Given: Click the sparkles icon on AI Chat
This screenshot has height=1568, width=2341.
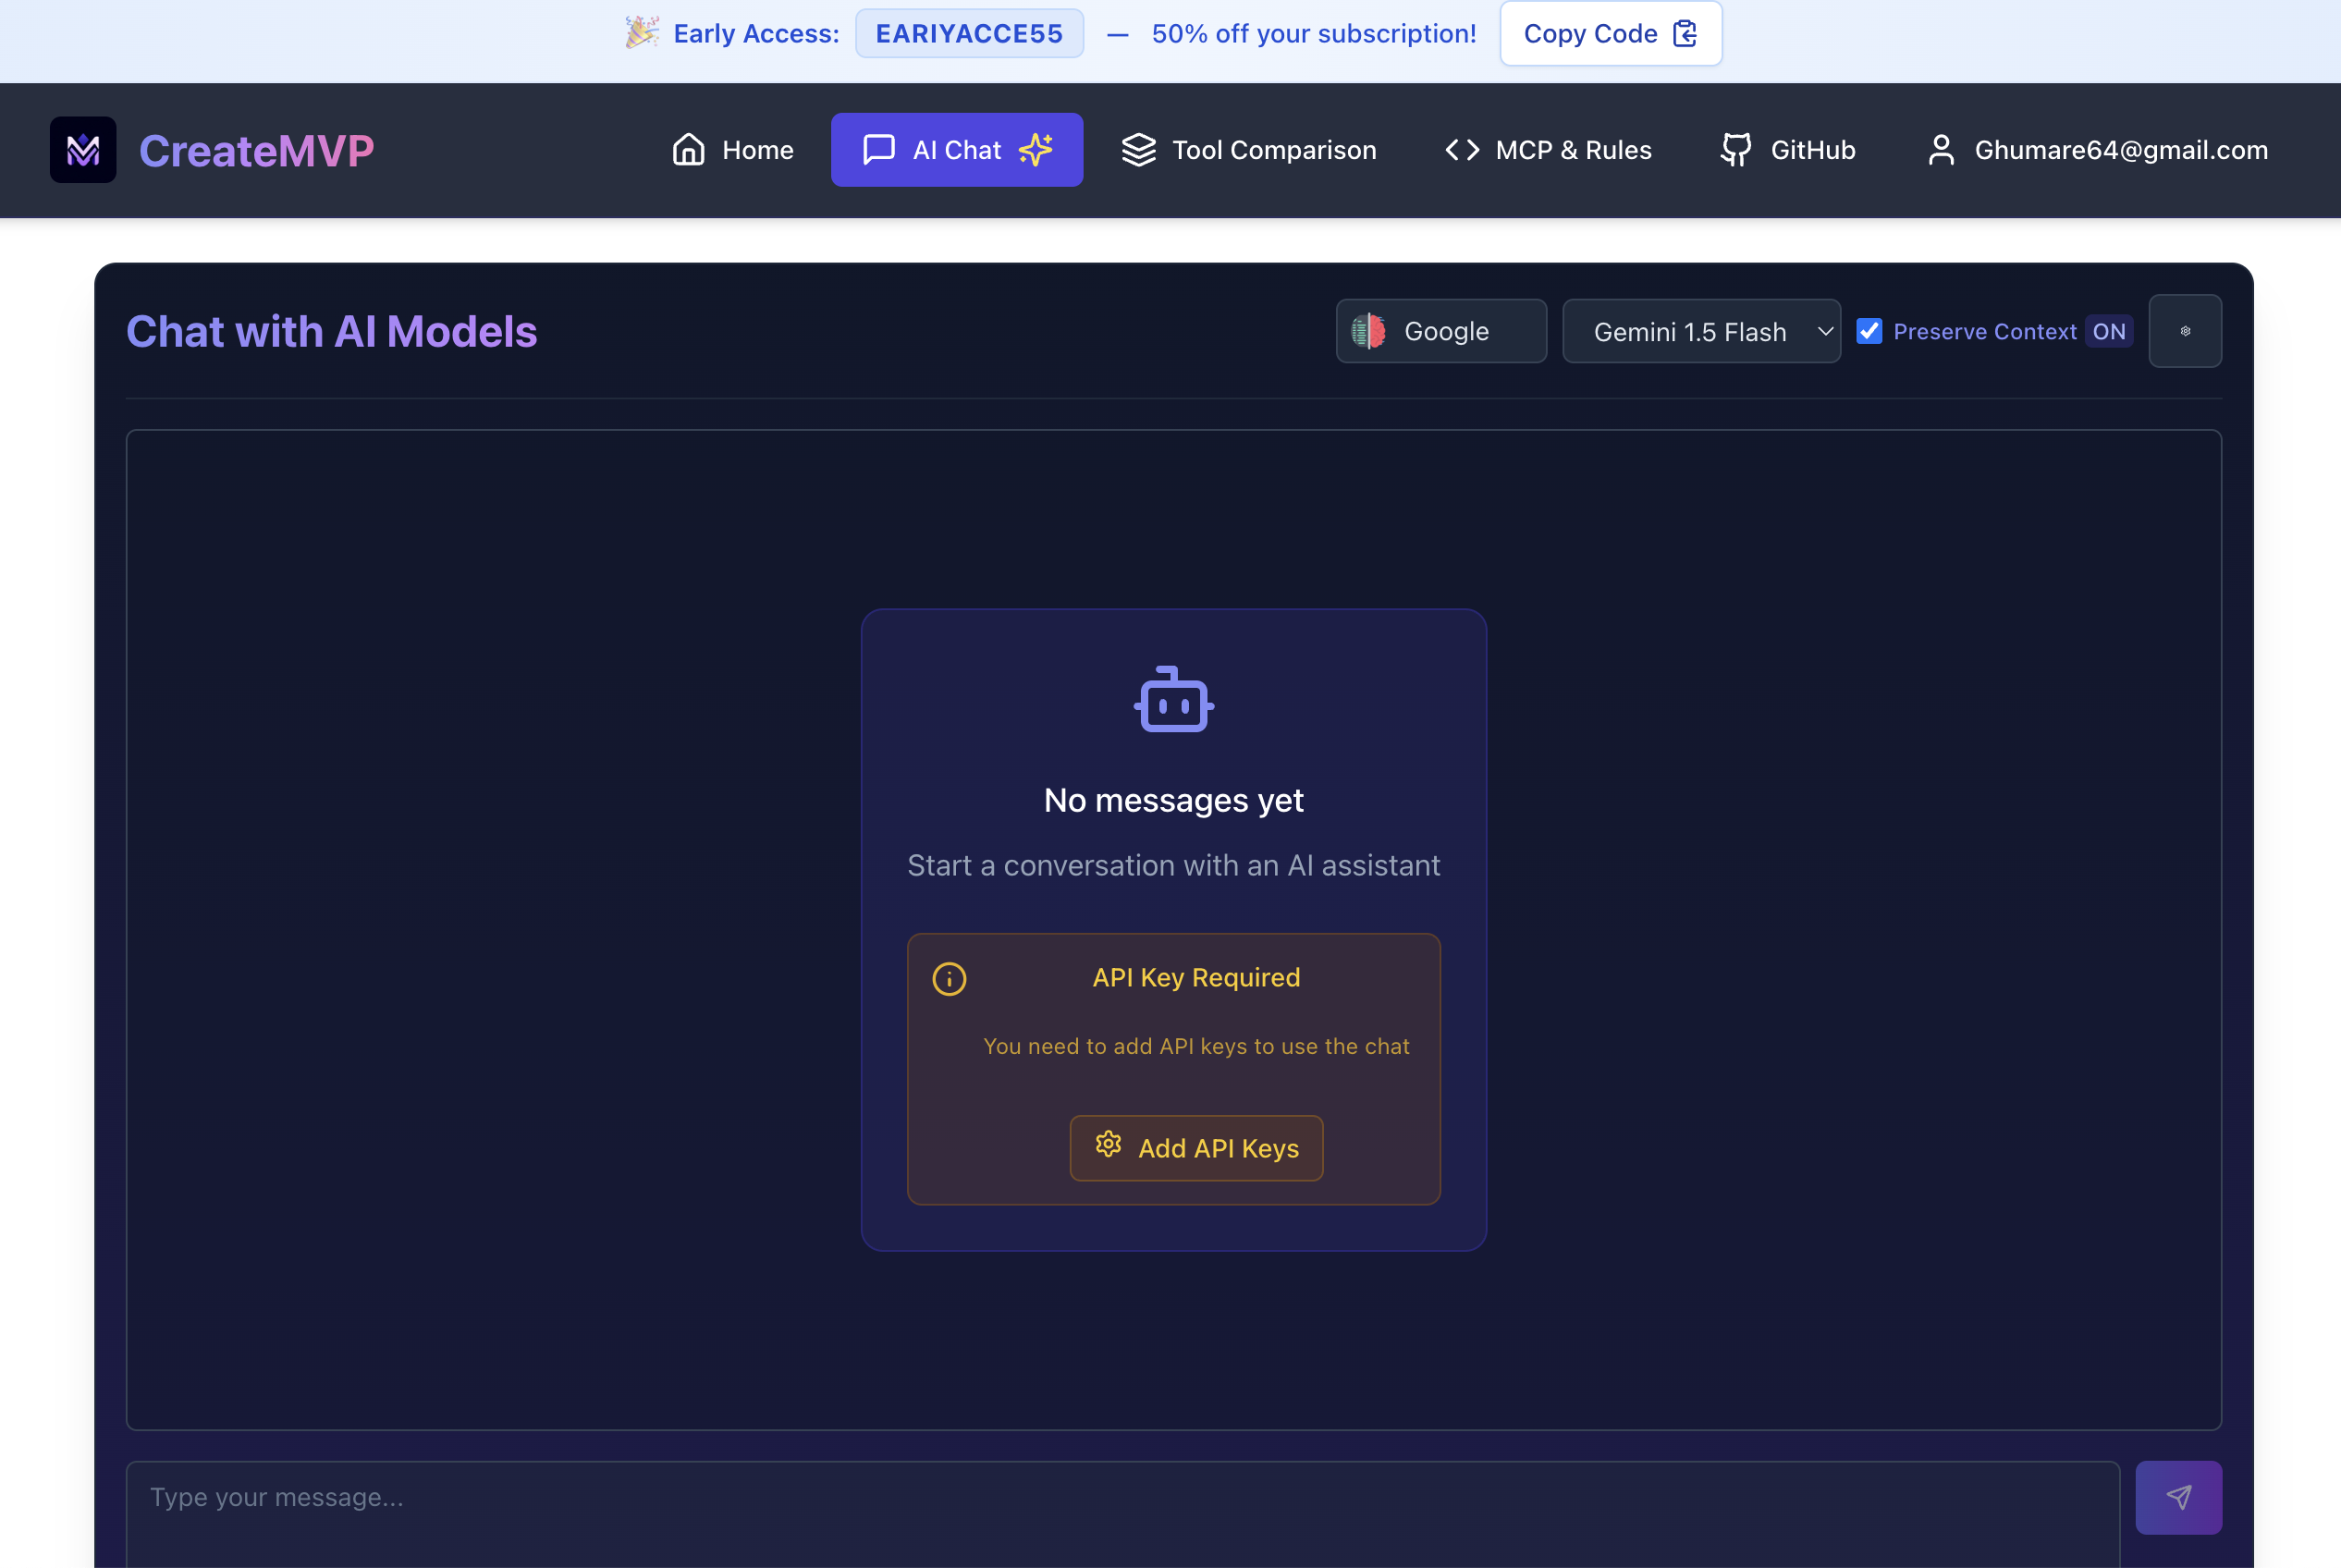Looking at the screenshot, I should point(1036,150).
